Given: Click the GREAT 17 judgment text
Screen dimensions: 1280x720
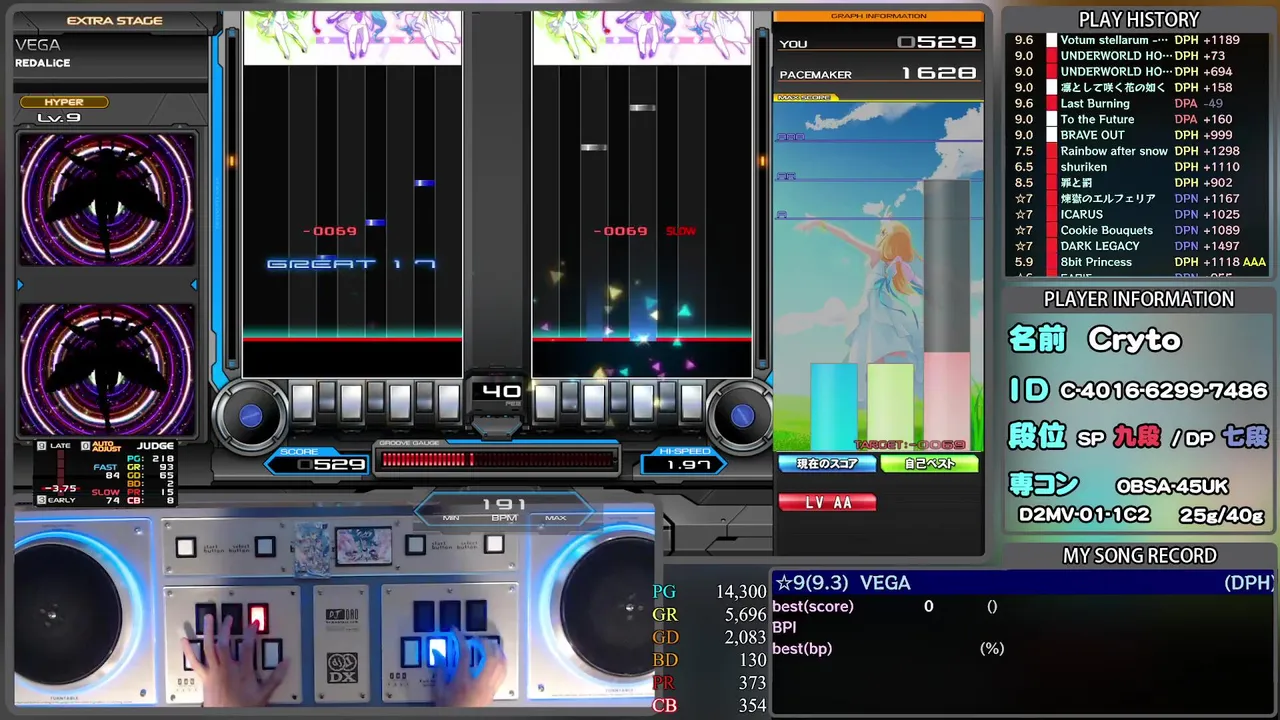Looking at the screenshot, I should tap(352, 264).
